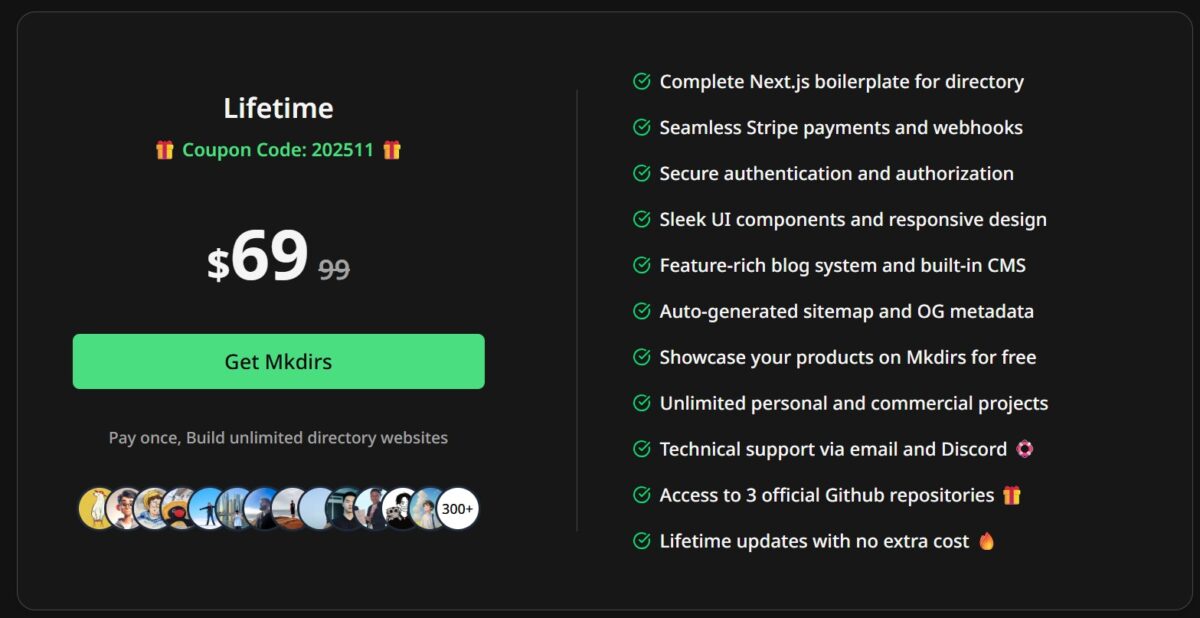This screenshot has width=1200, height=618.
Task: Click the check icon for Sleek UI components
Action: coord(642,219)
